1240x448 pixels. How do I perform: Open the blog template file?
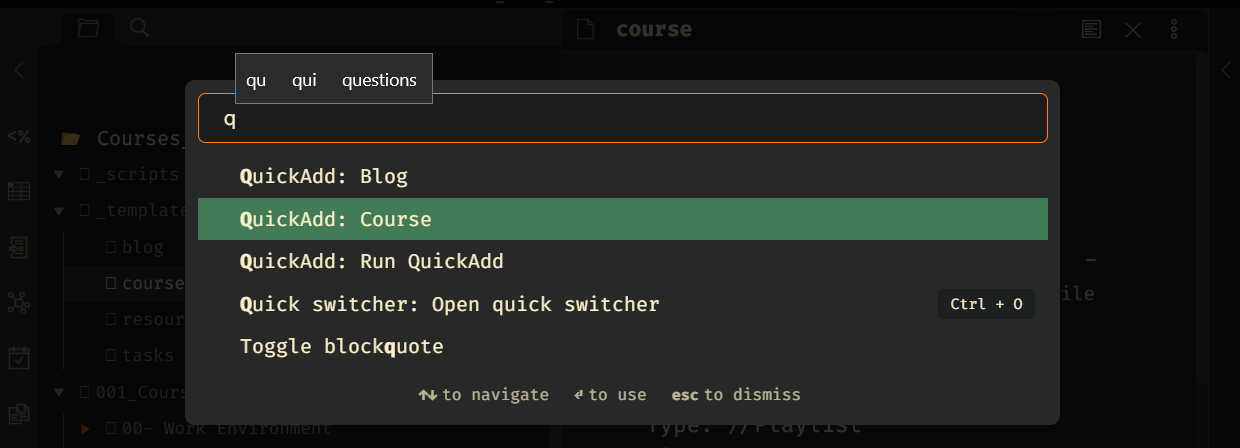point(143,247)
